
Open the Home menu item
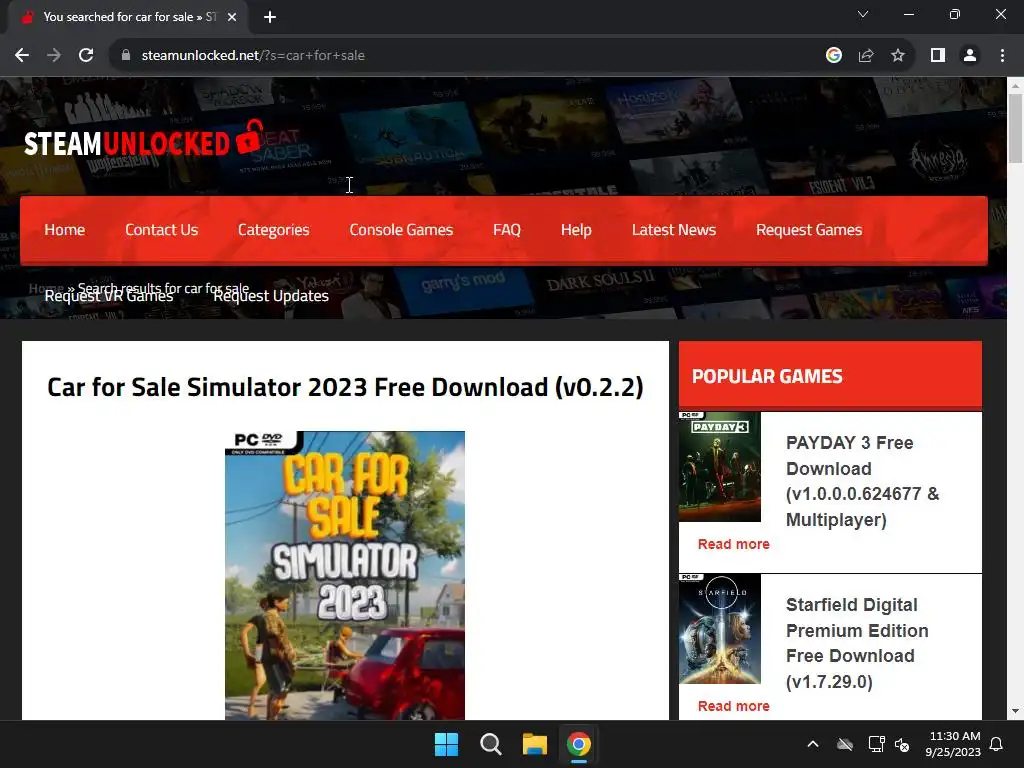point(65,230)
